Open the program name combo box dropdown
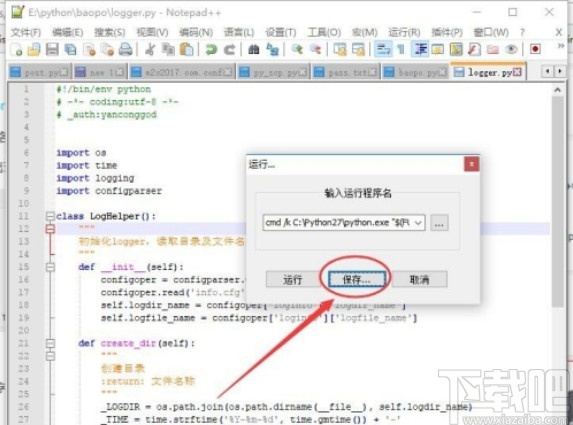573x425 pixels. (x=418, y=223)
